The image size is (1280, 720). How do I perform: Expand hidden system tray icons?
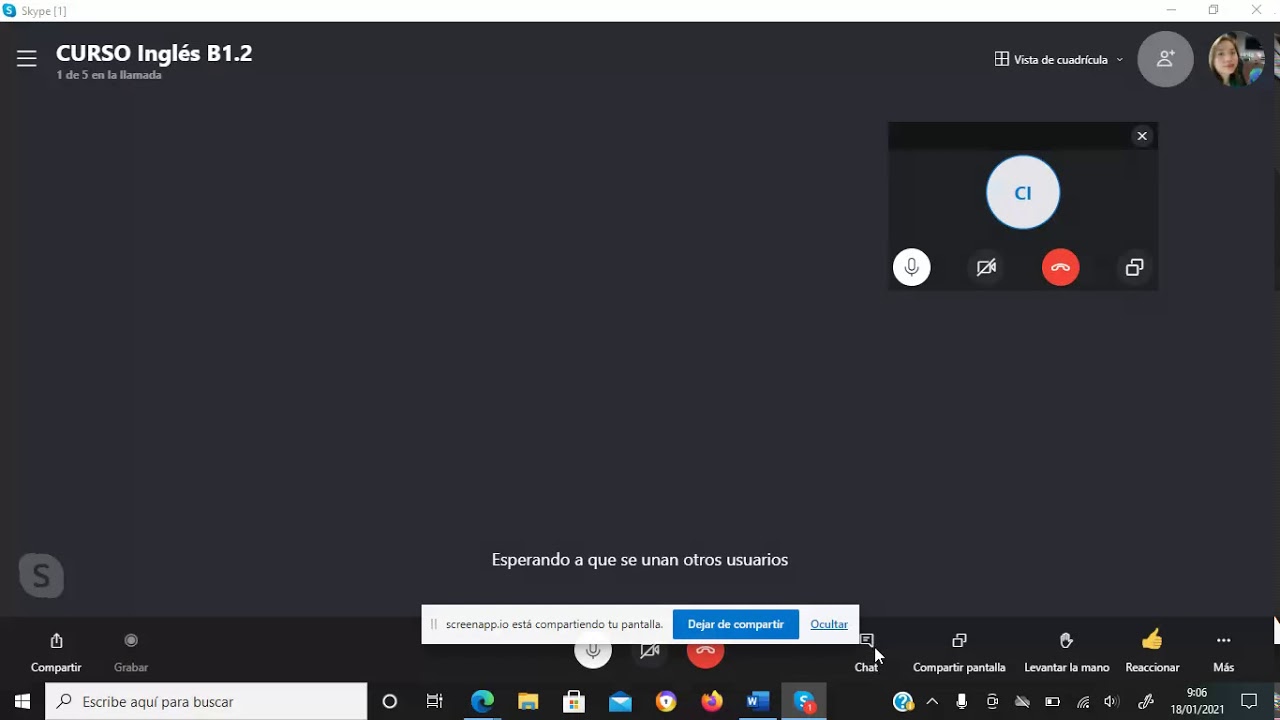[x=932, y=702]
